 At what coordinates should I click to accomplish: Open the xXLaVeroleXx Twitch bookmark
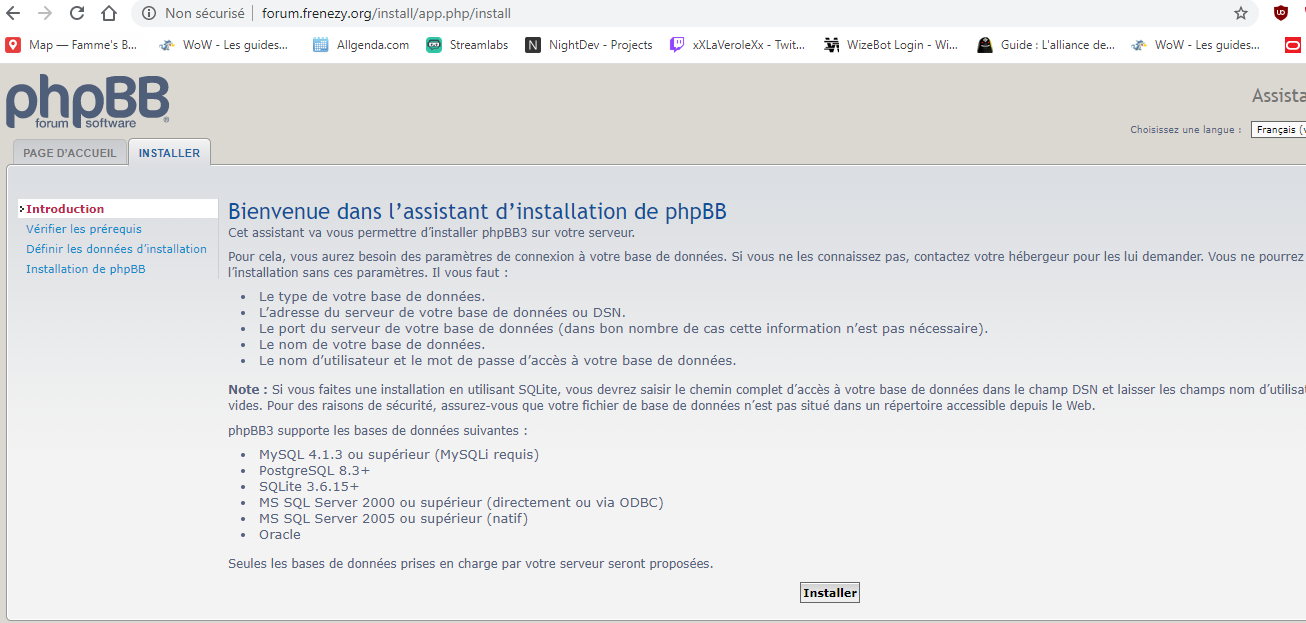coord(737,45)
